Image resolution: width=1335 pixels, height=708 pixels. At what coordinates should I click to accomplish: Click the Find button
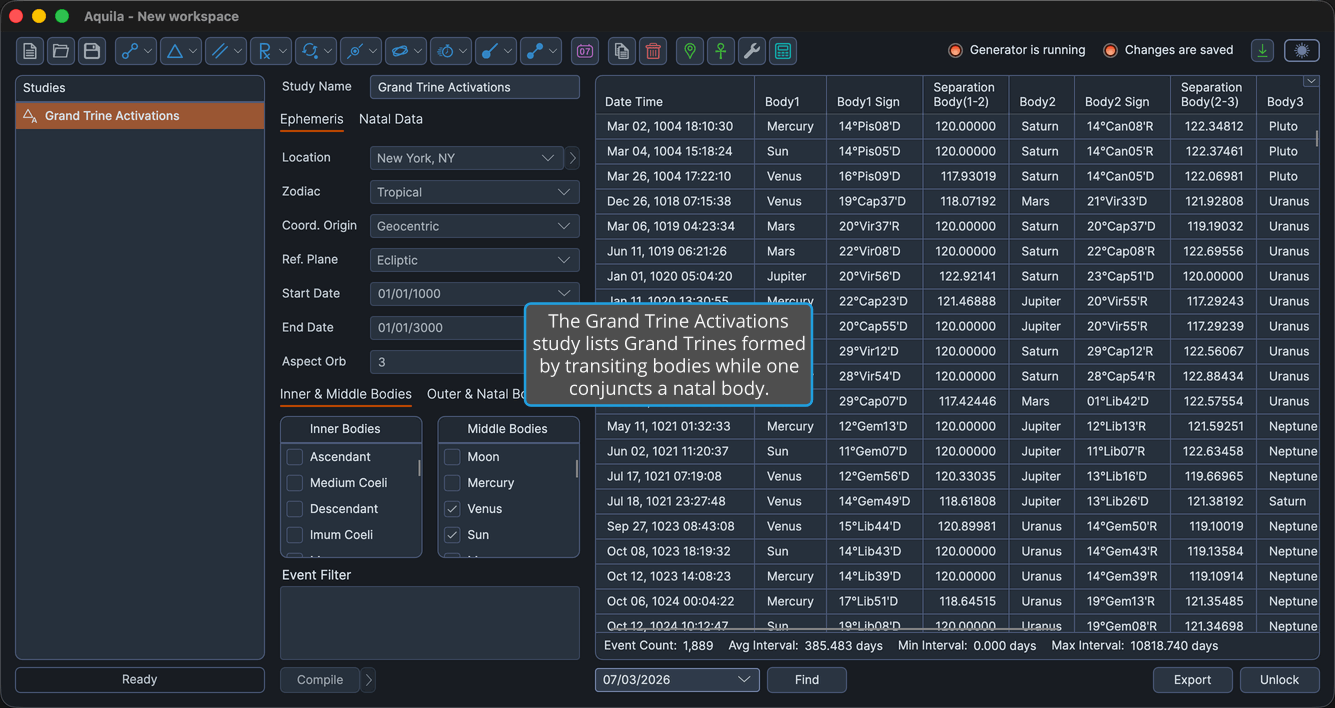point(807,680)
